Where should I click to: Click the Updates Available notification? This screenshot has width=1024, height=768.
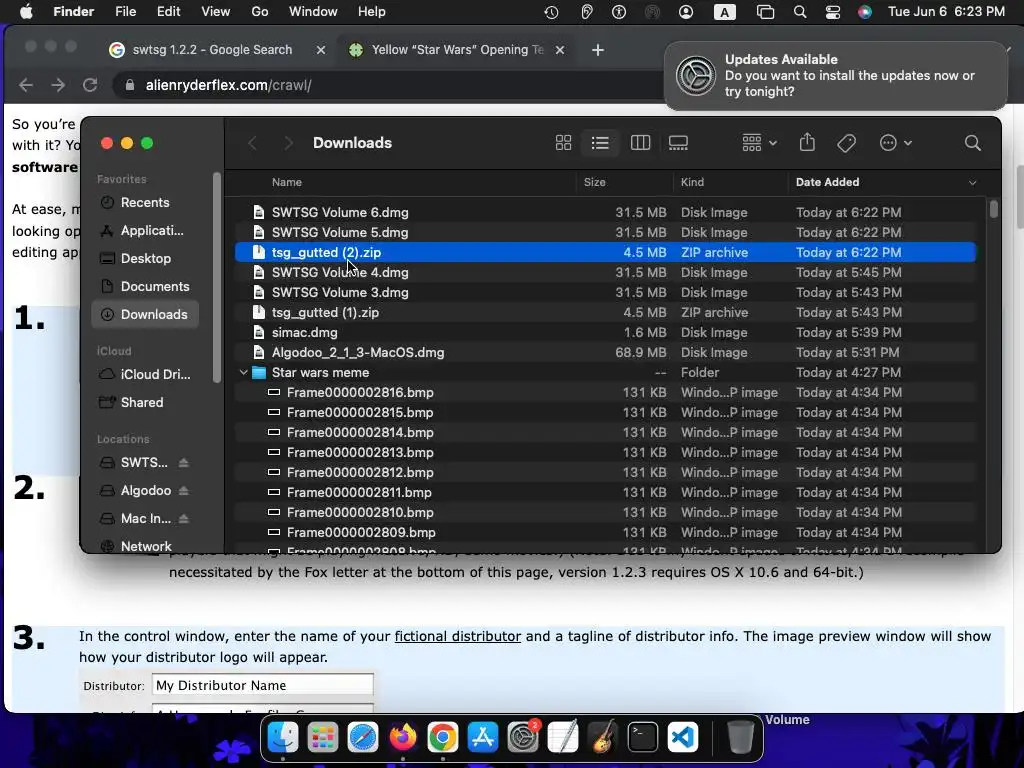[x=835, y=76]
